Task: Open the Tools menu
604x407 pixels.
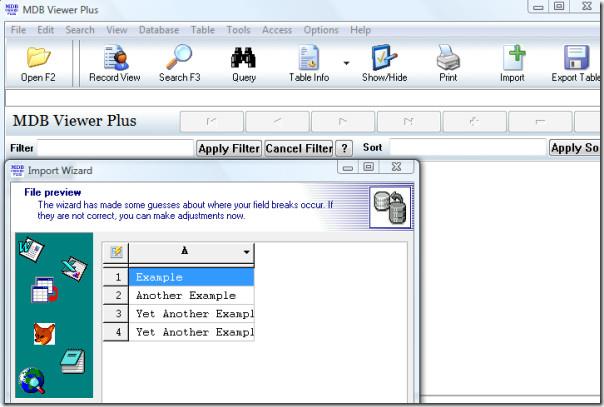Action: (238, 30)
